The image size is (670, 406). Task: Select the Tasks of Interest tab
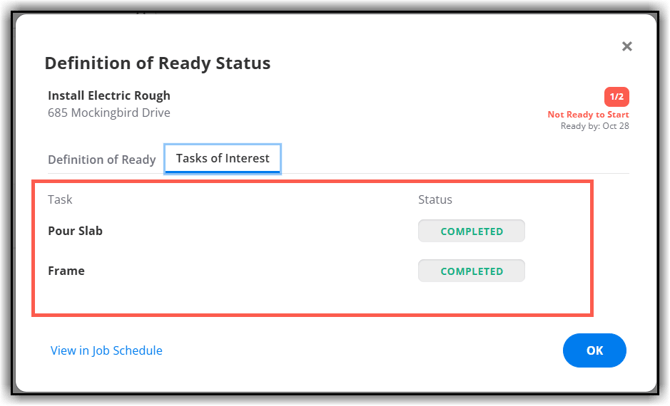click(x=223, y=158)
